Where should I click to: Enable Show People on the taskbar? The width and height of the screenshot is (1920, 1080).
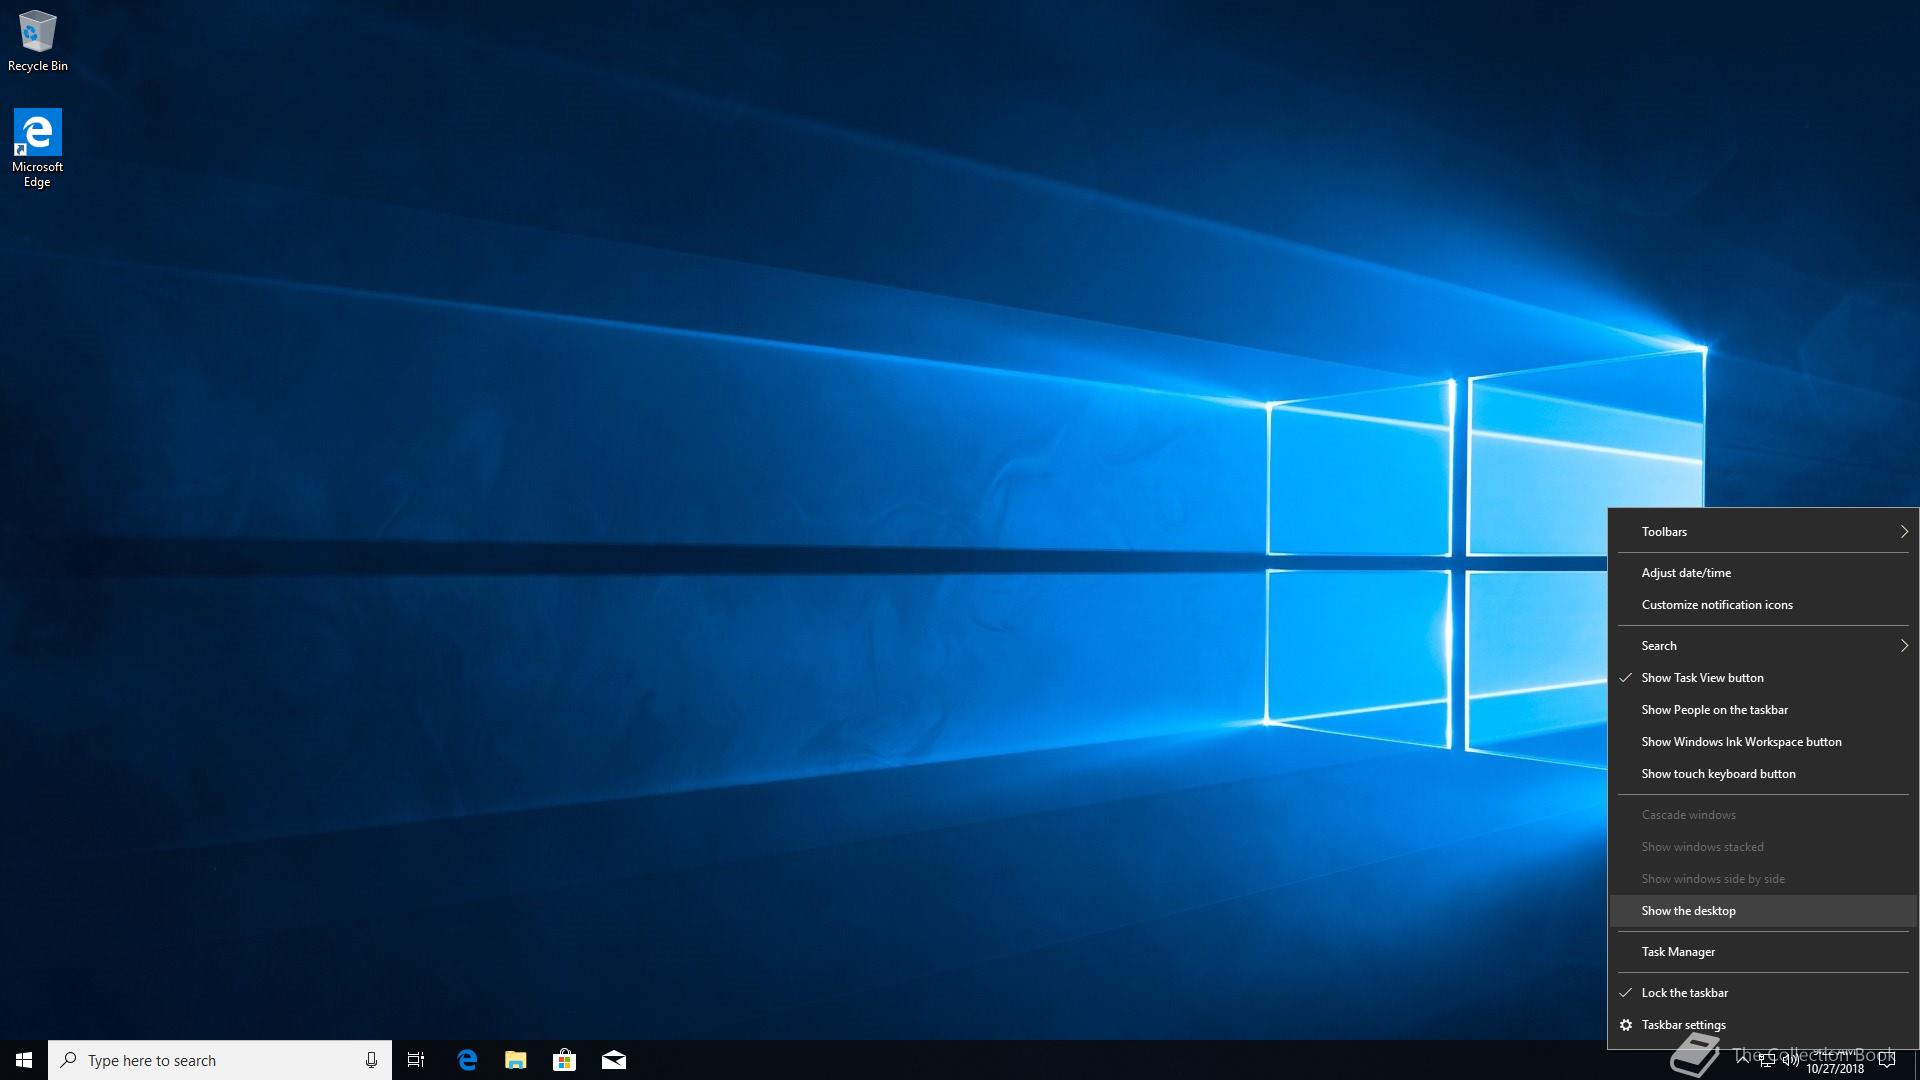coord(1714,710)
